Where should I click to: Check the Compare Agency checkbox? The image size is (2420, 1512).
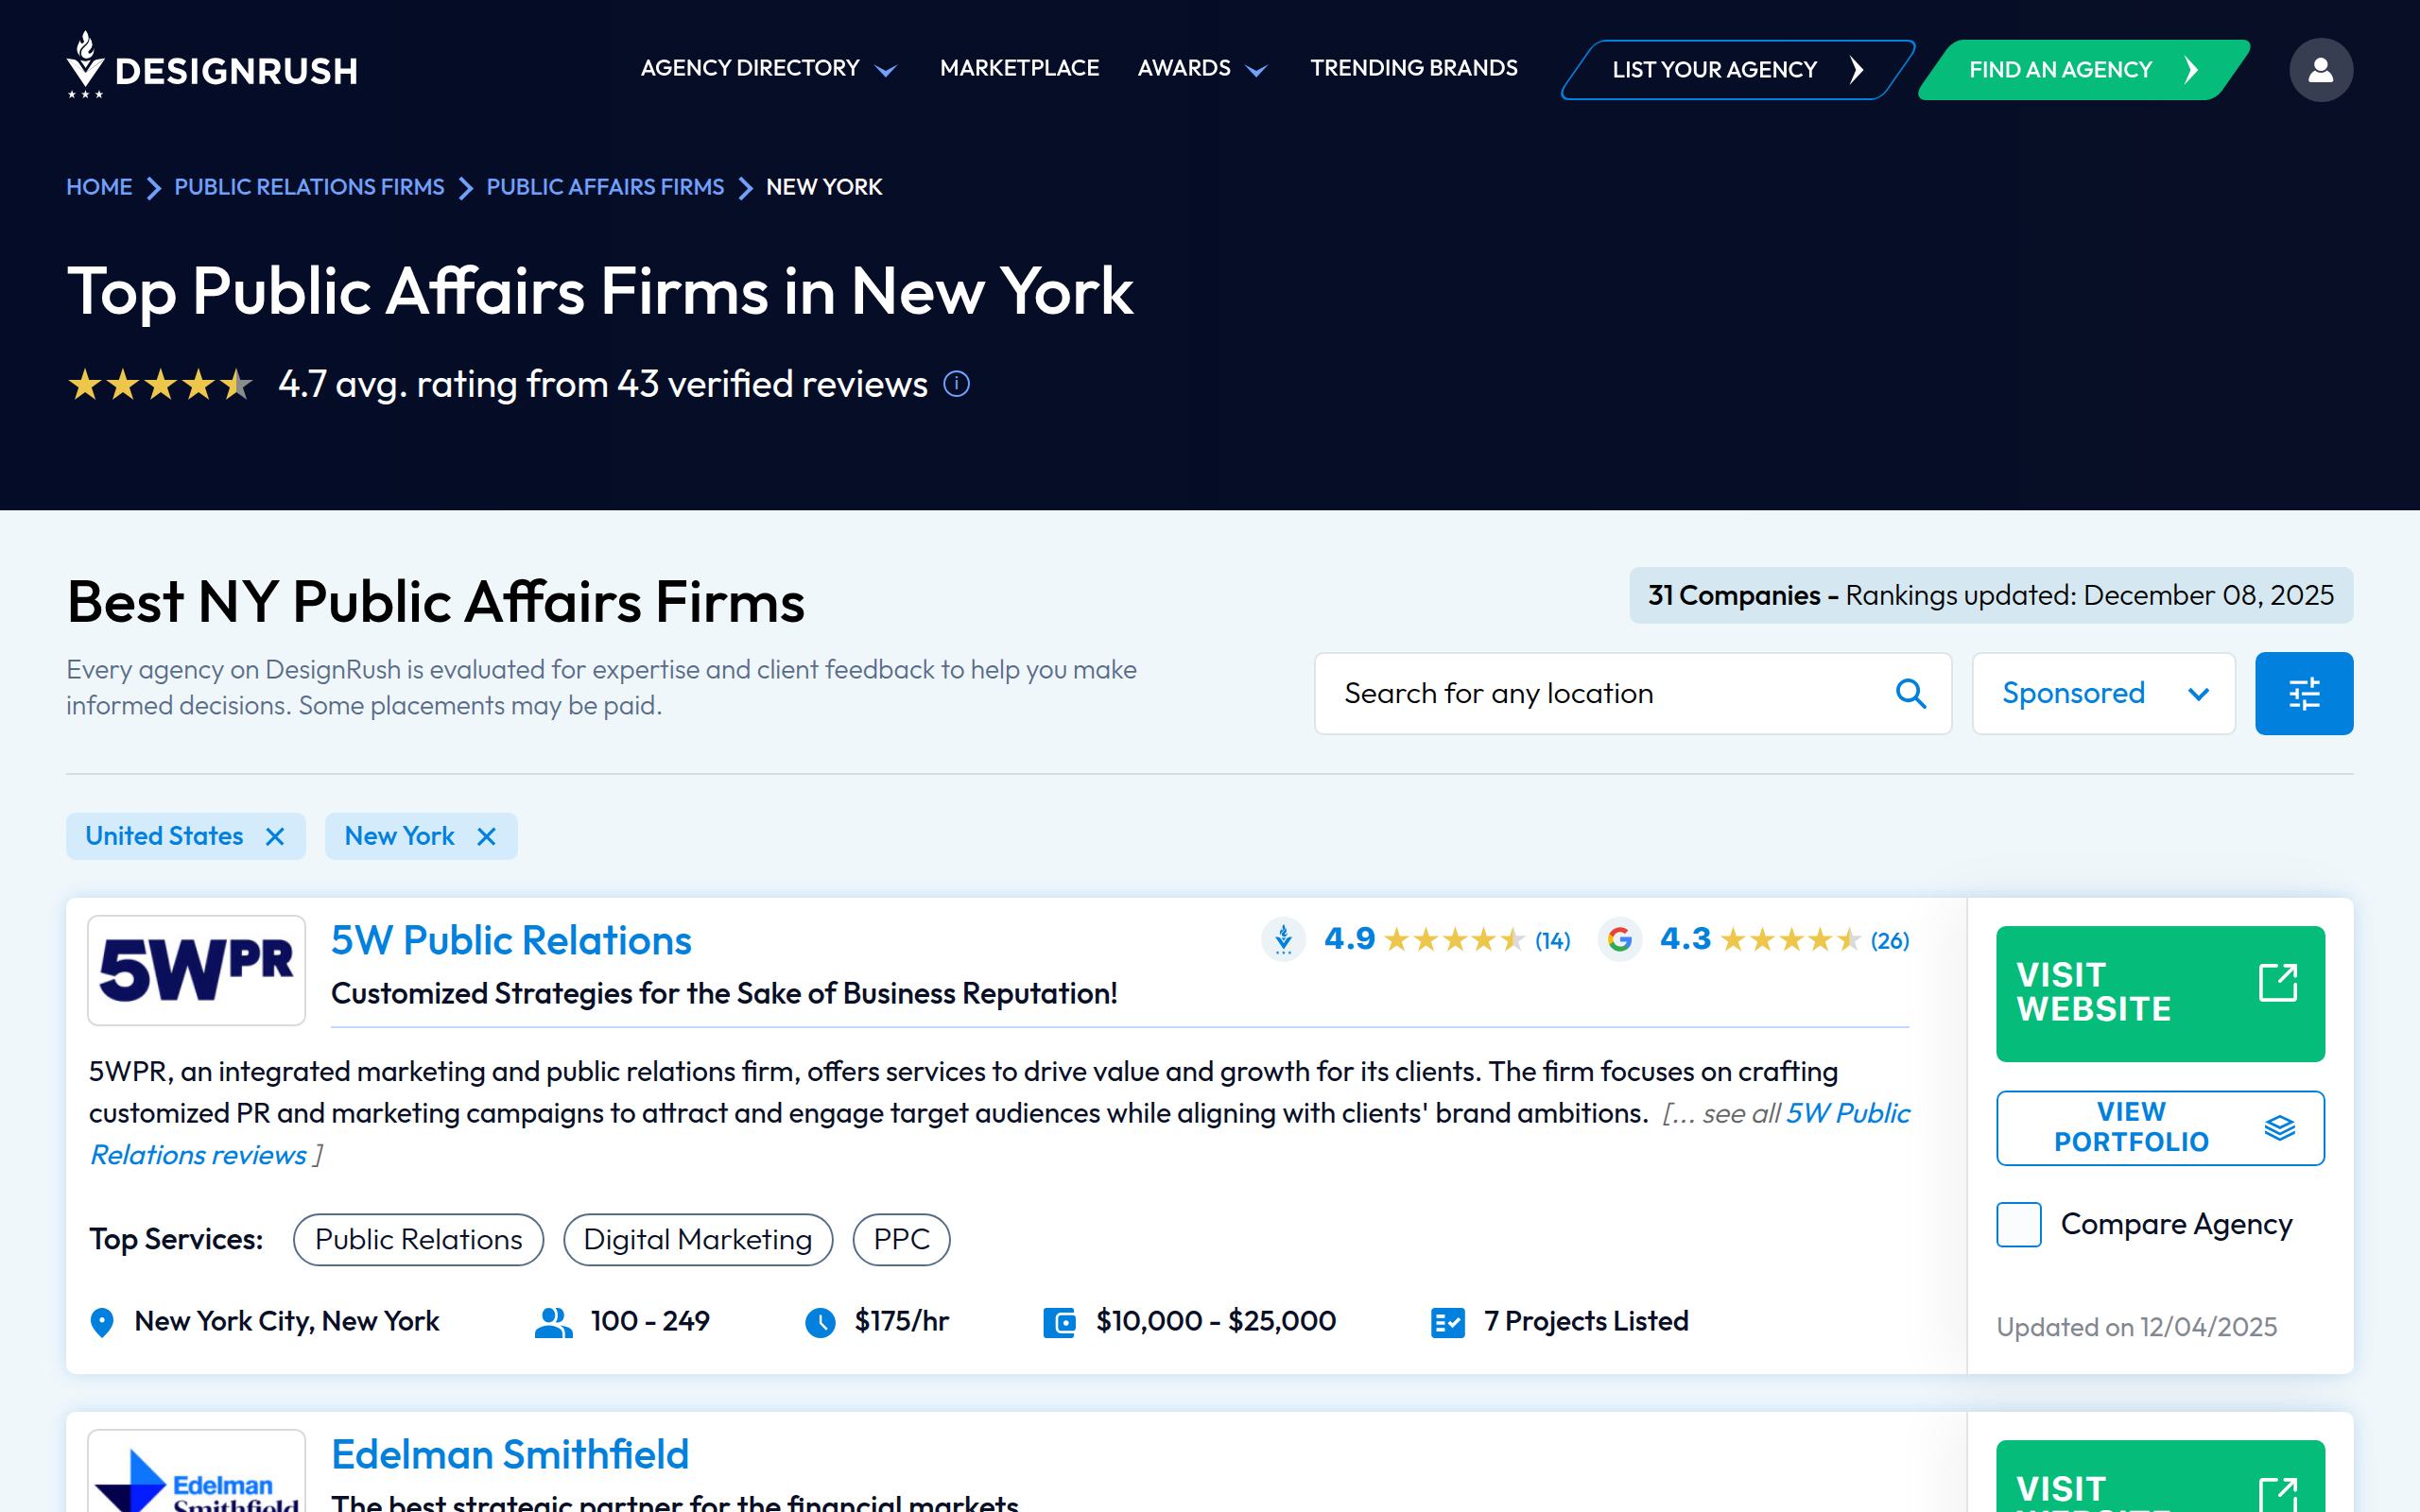[2018, 1224]
